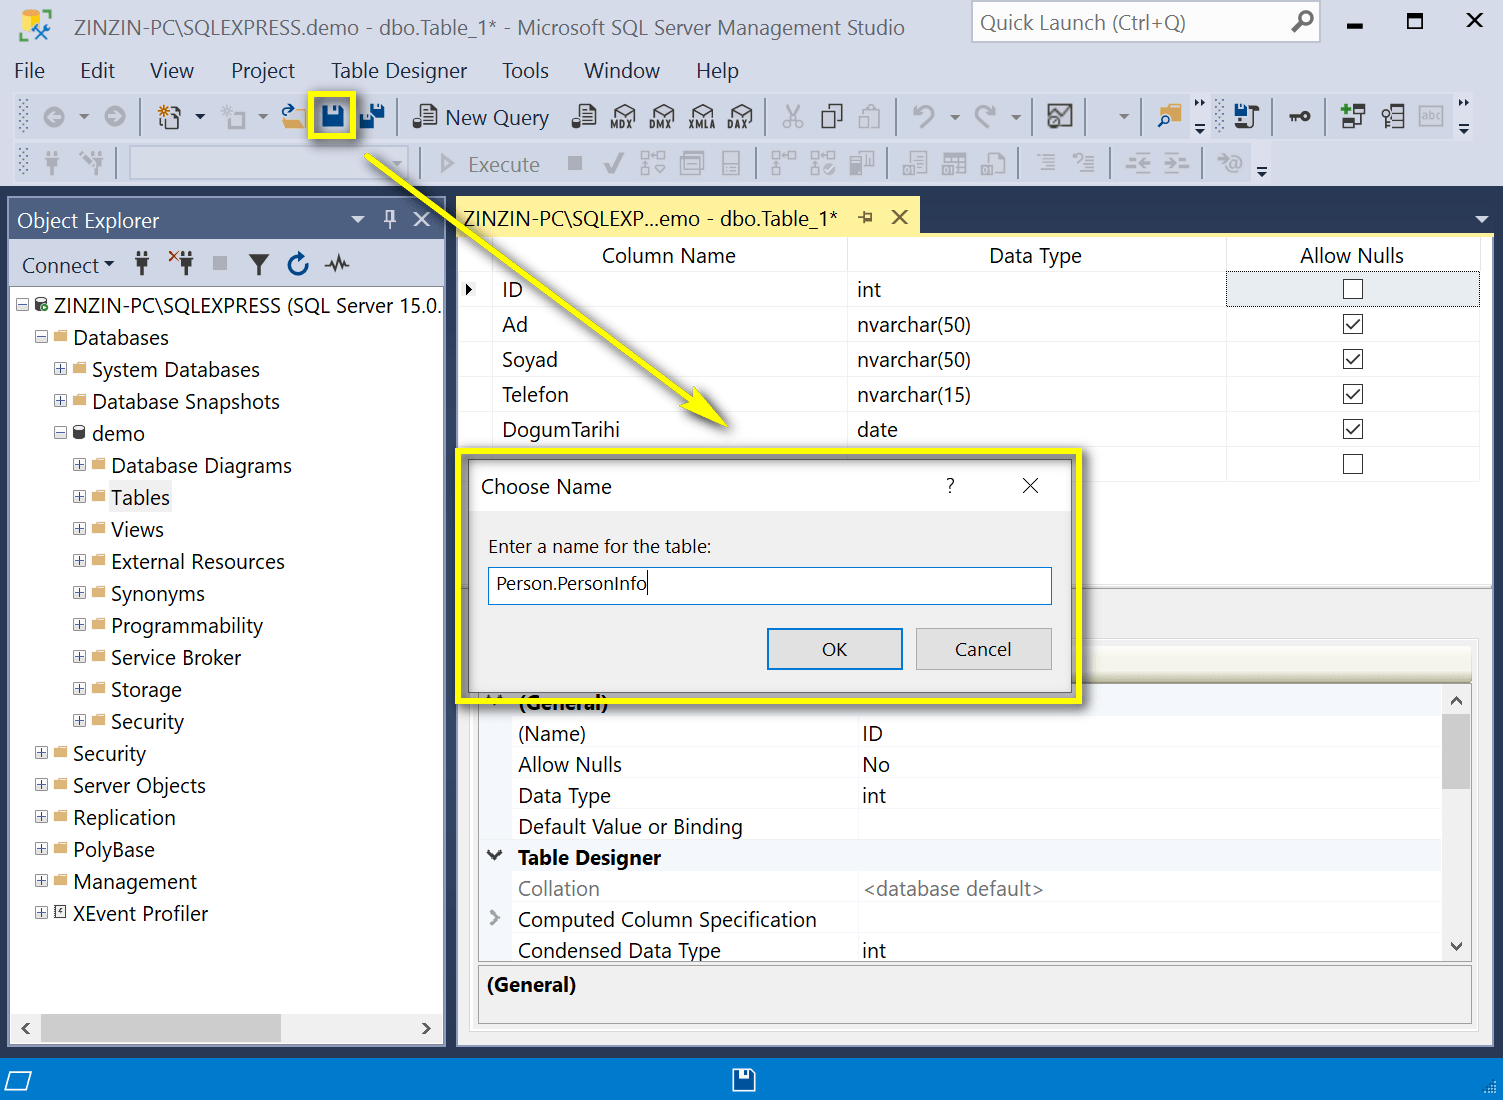Open the File menu
The height and width of the screenshot is (1100, 1503).
point(29,71)
